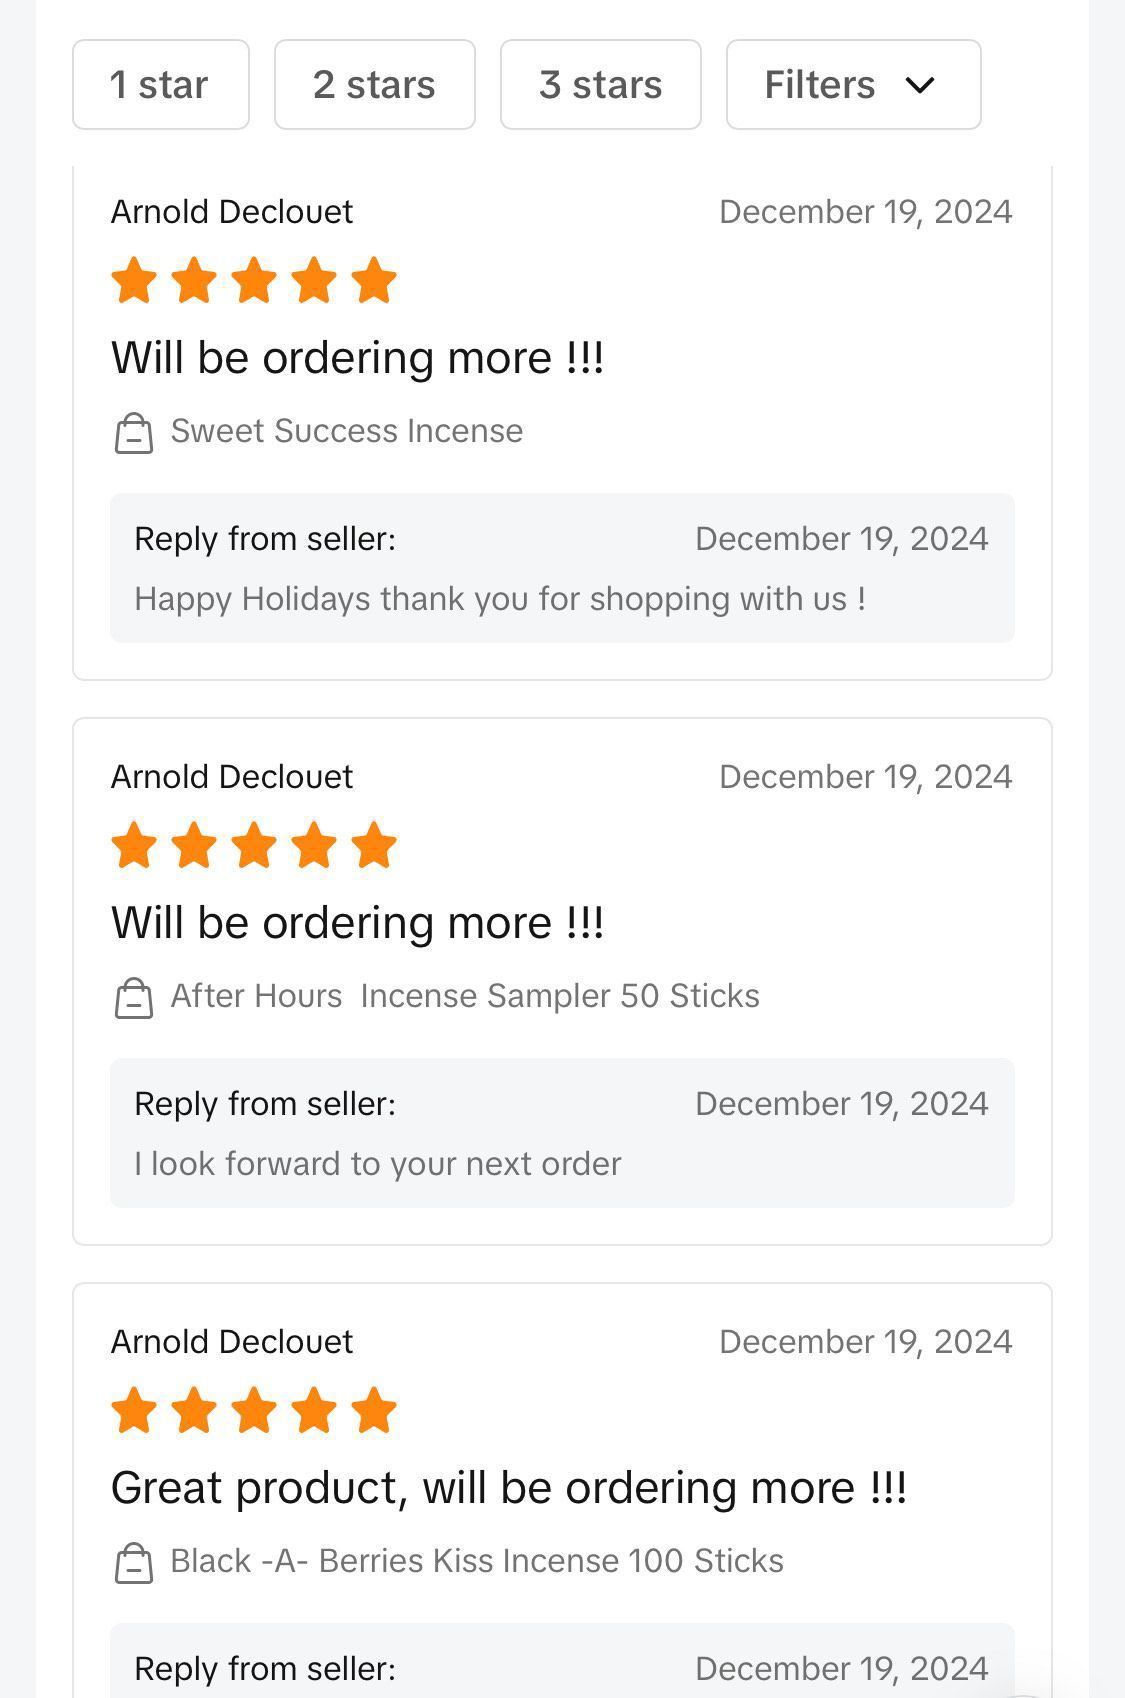Screen dimensions: 1125x1698
Task: Click the first Arnold Declouet reviewer name
Action: tap(232, 212)
